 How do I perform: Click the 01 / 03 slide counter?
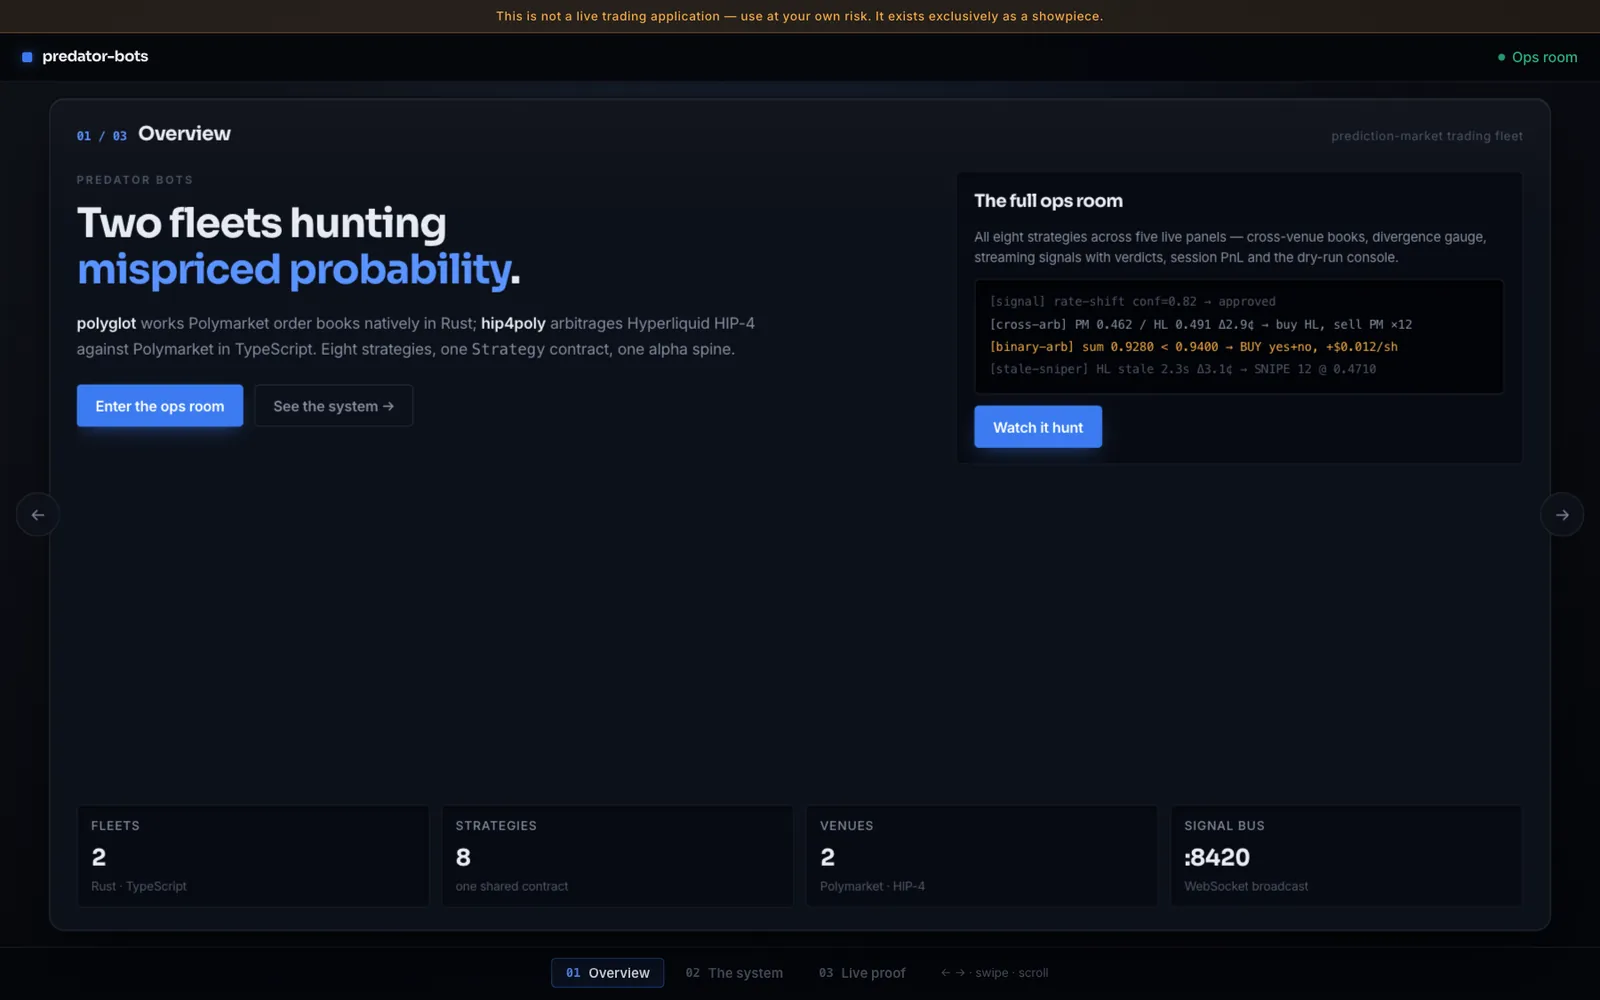(102, 136)
